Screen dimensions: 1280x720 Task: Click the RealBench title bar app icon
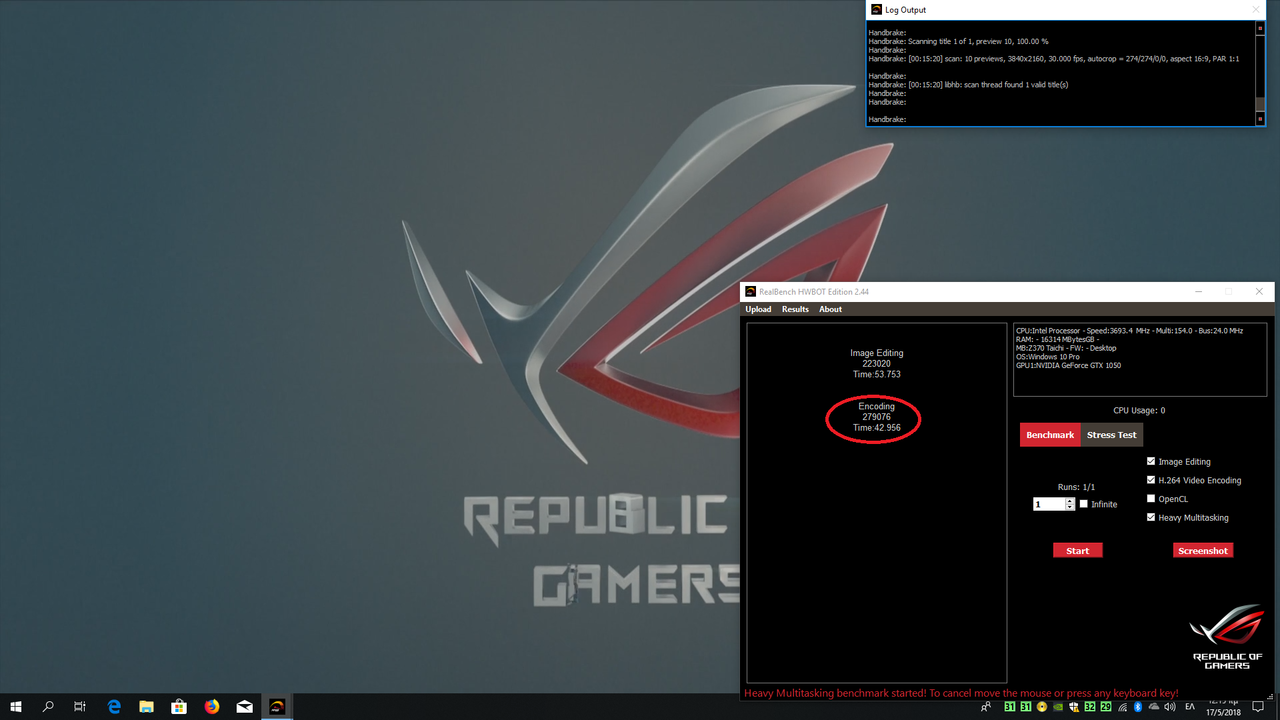click(x=750, y=292)
